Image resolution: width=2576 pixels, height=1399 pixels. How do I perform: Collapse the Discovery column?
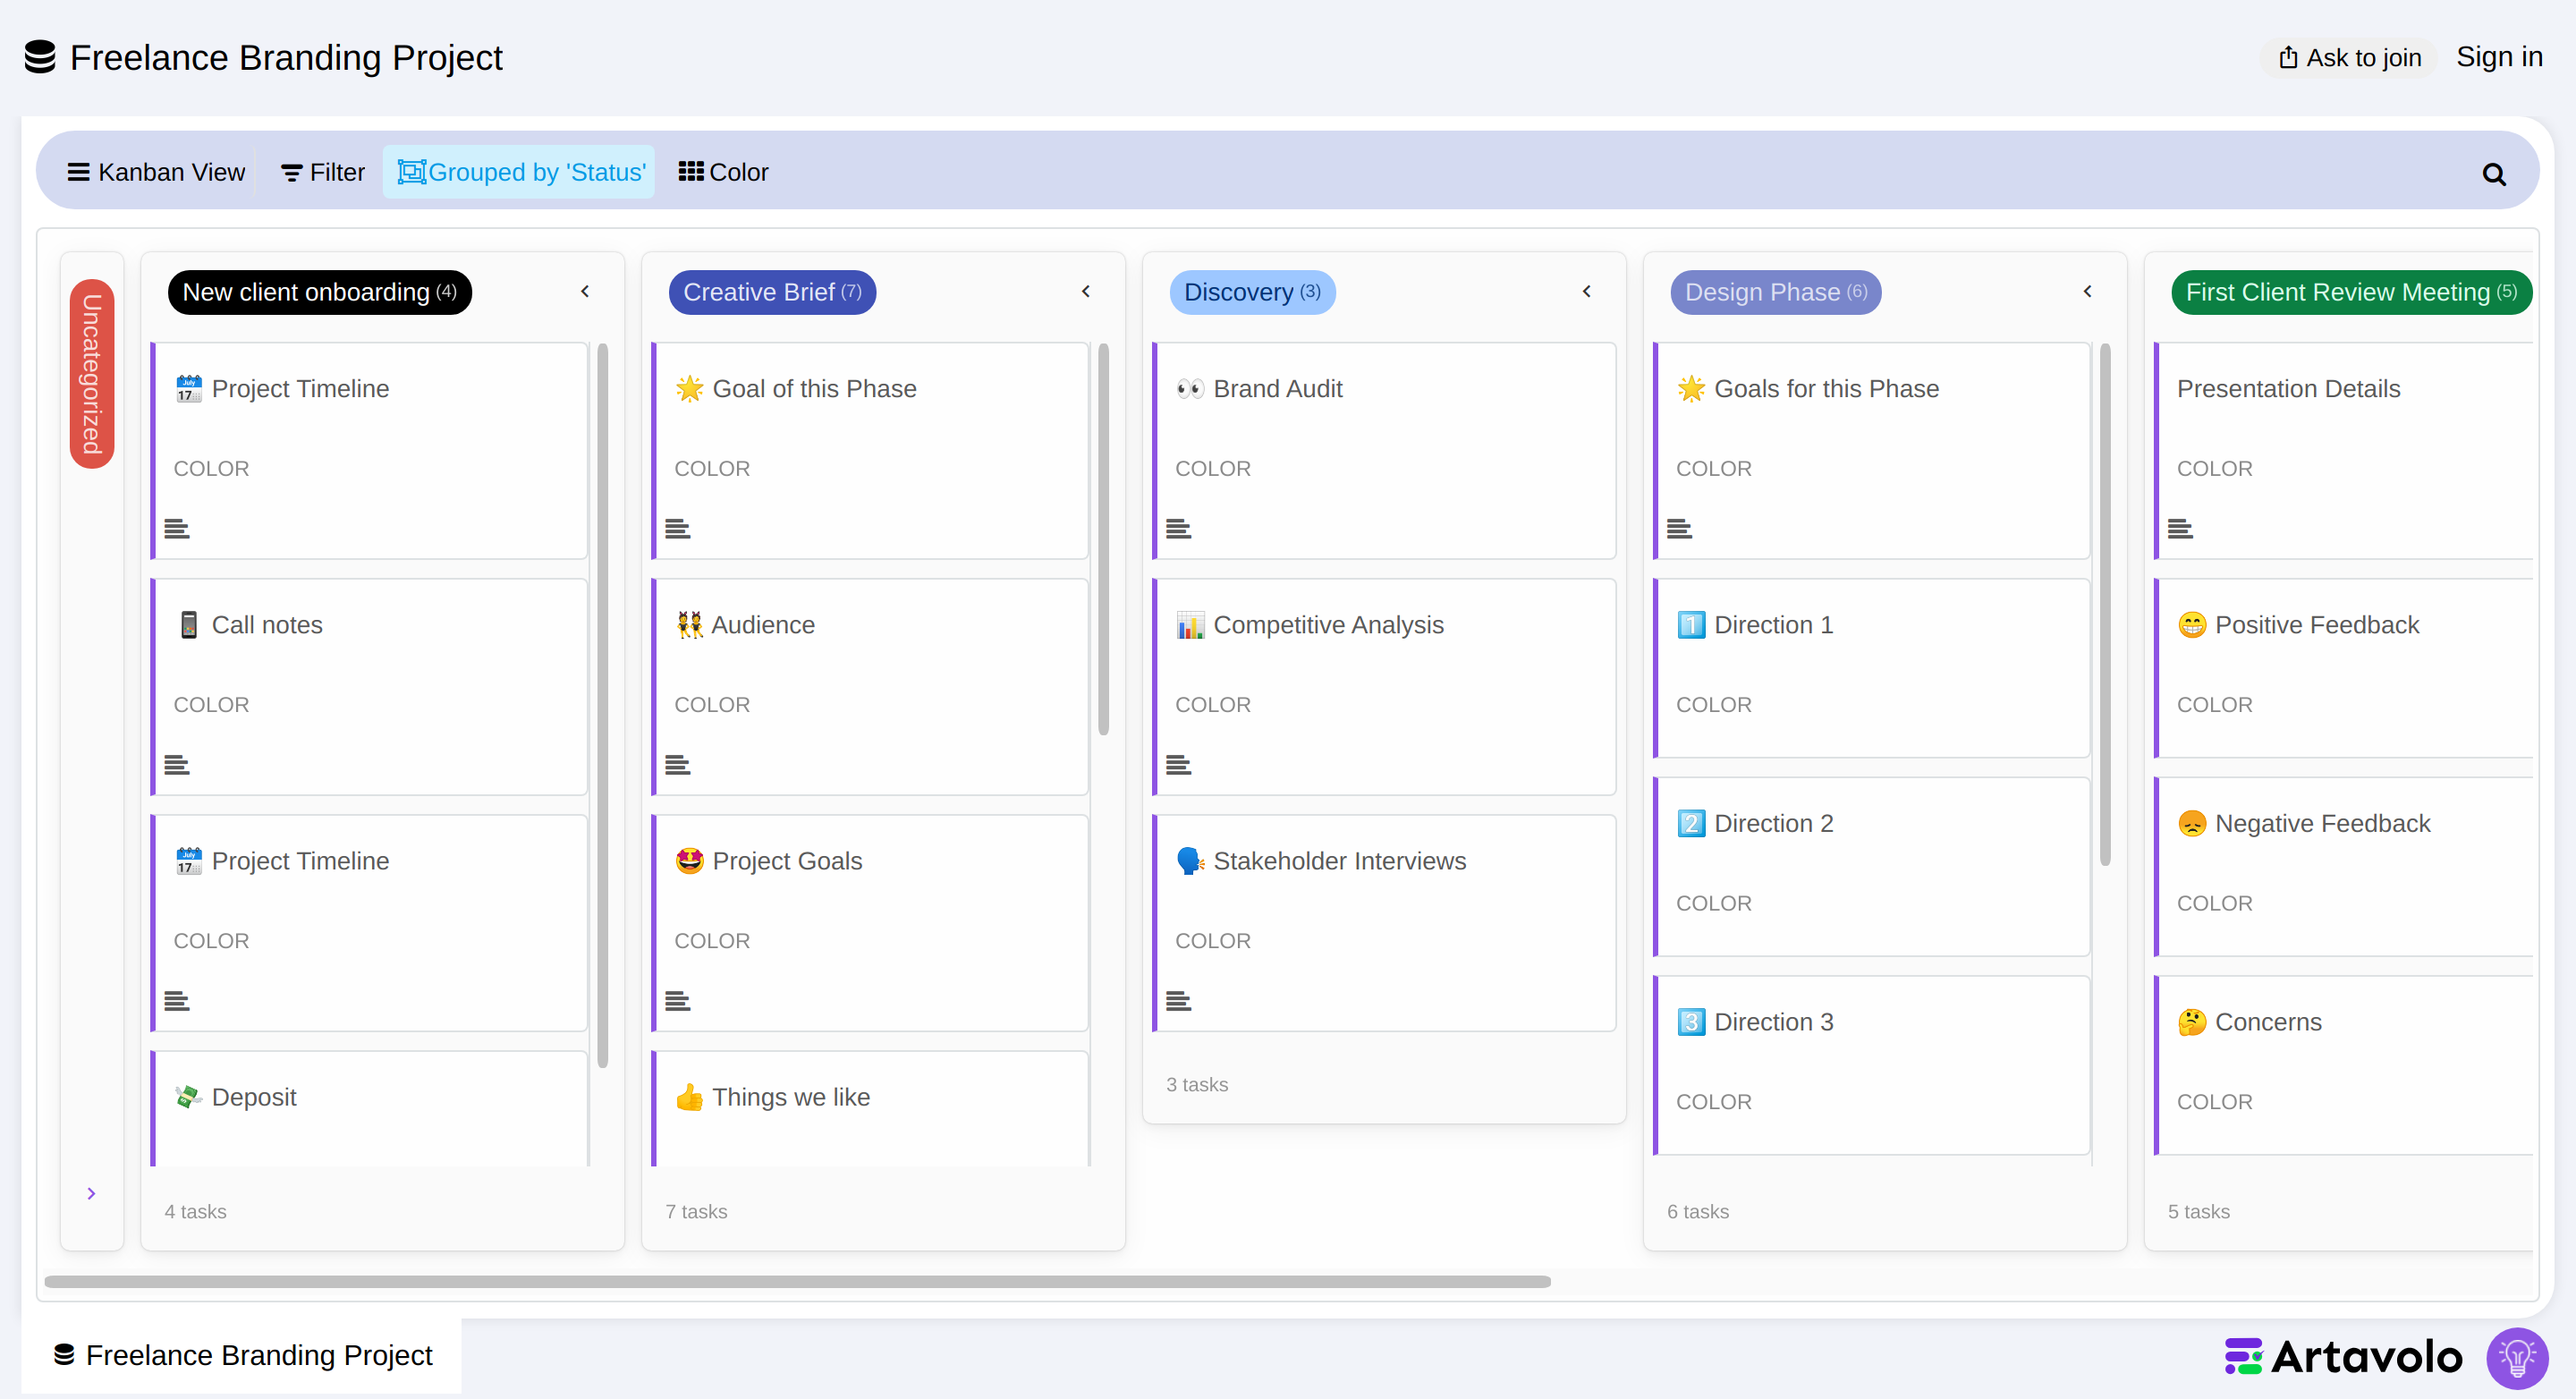pos(1587,291)
